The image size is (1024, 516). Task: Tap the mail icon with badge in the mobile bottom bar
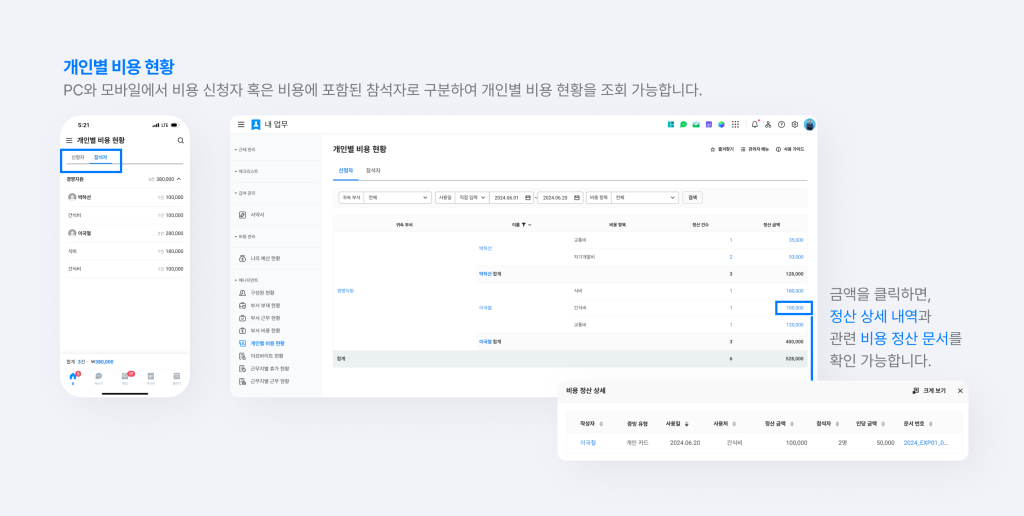[125, 376]
